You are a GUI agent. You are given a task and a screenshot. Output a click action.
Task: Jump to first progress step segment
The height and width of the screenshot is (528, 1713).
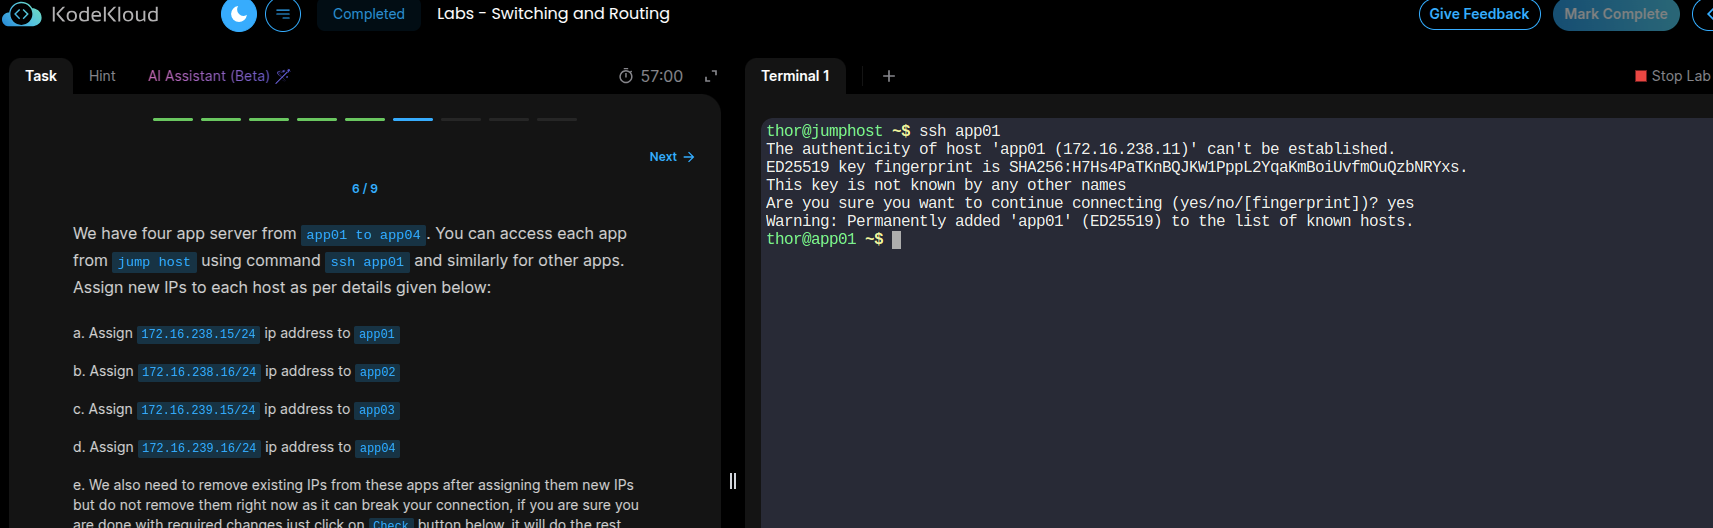pyautogui.click(x=173, y=119)
